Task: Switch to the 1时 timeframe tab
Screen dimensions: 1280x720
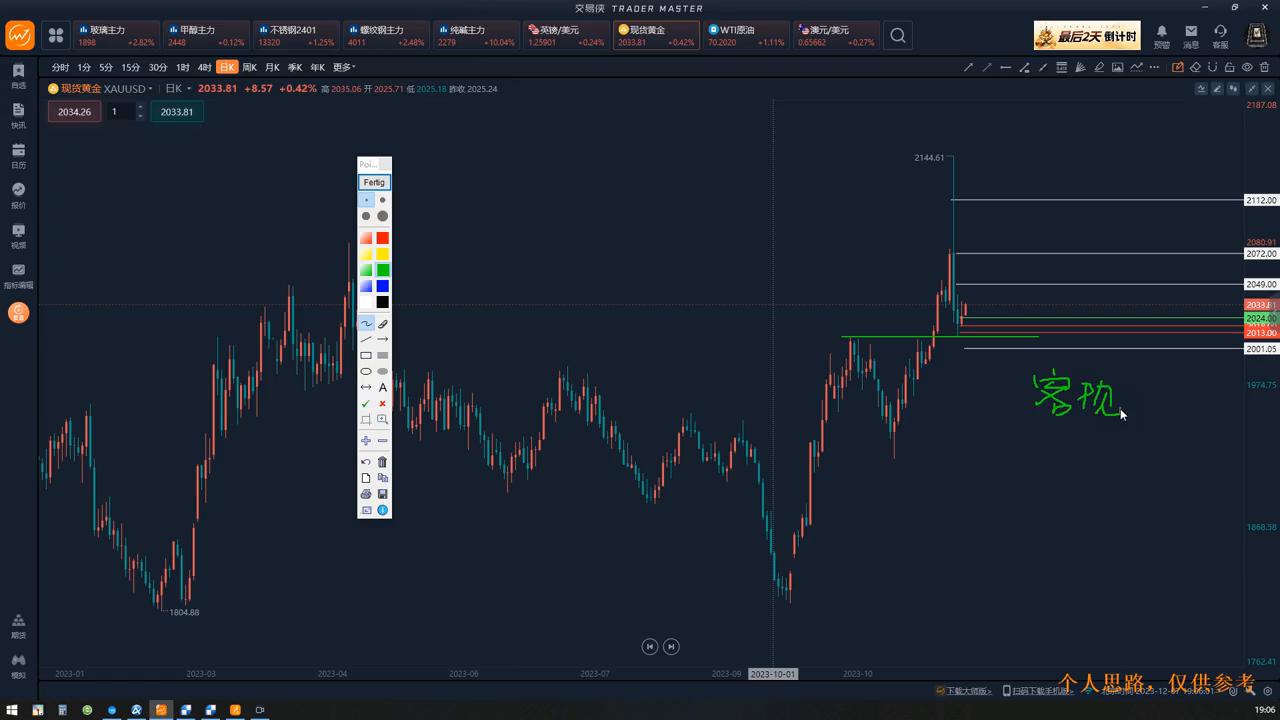Action: pos(182,67)
